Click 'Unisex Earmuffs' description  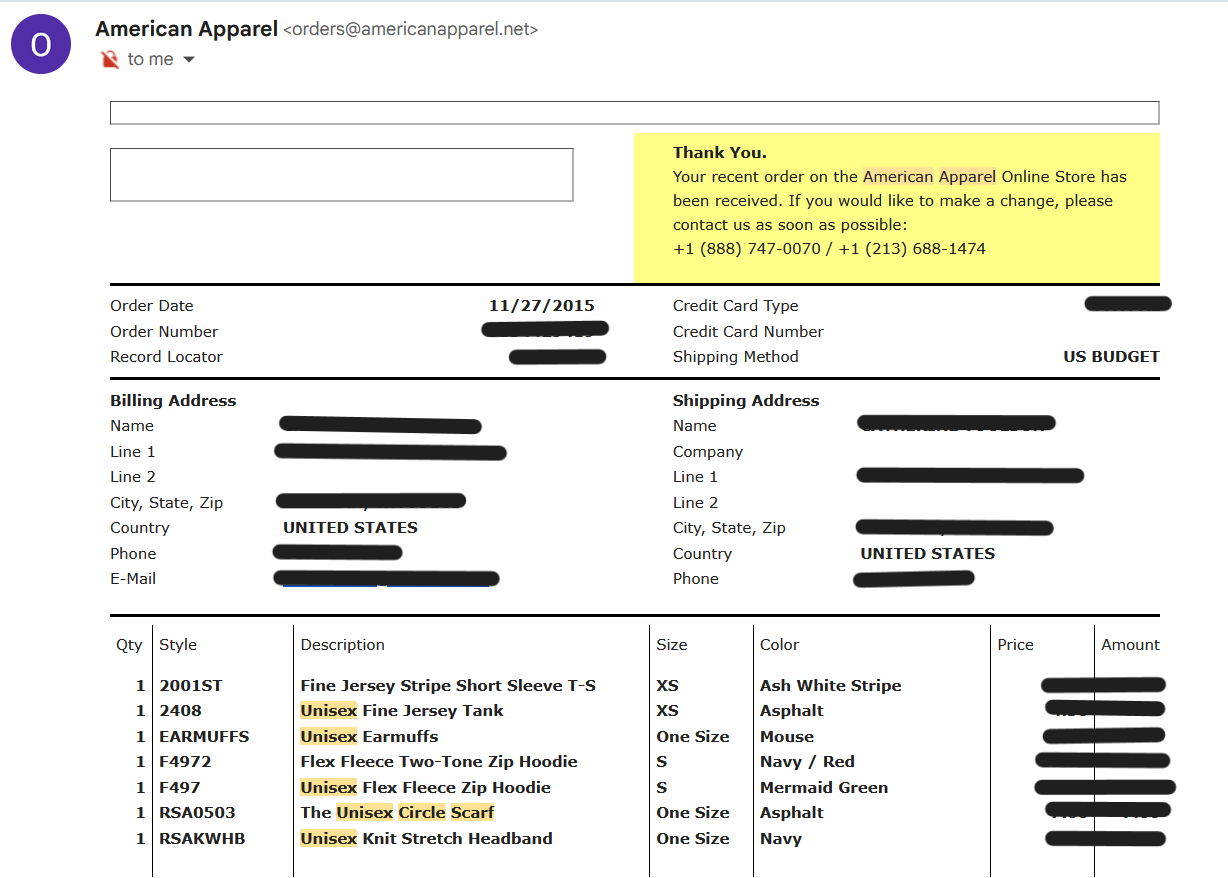tap(370, 737)
